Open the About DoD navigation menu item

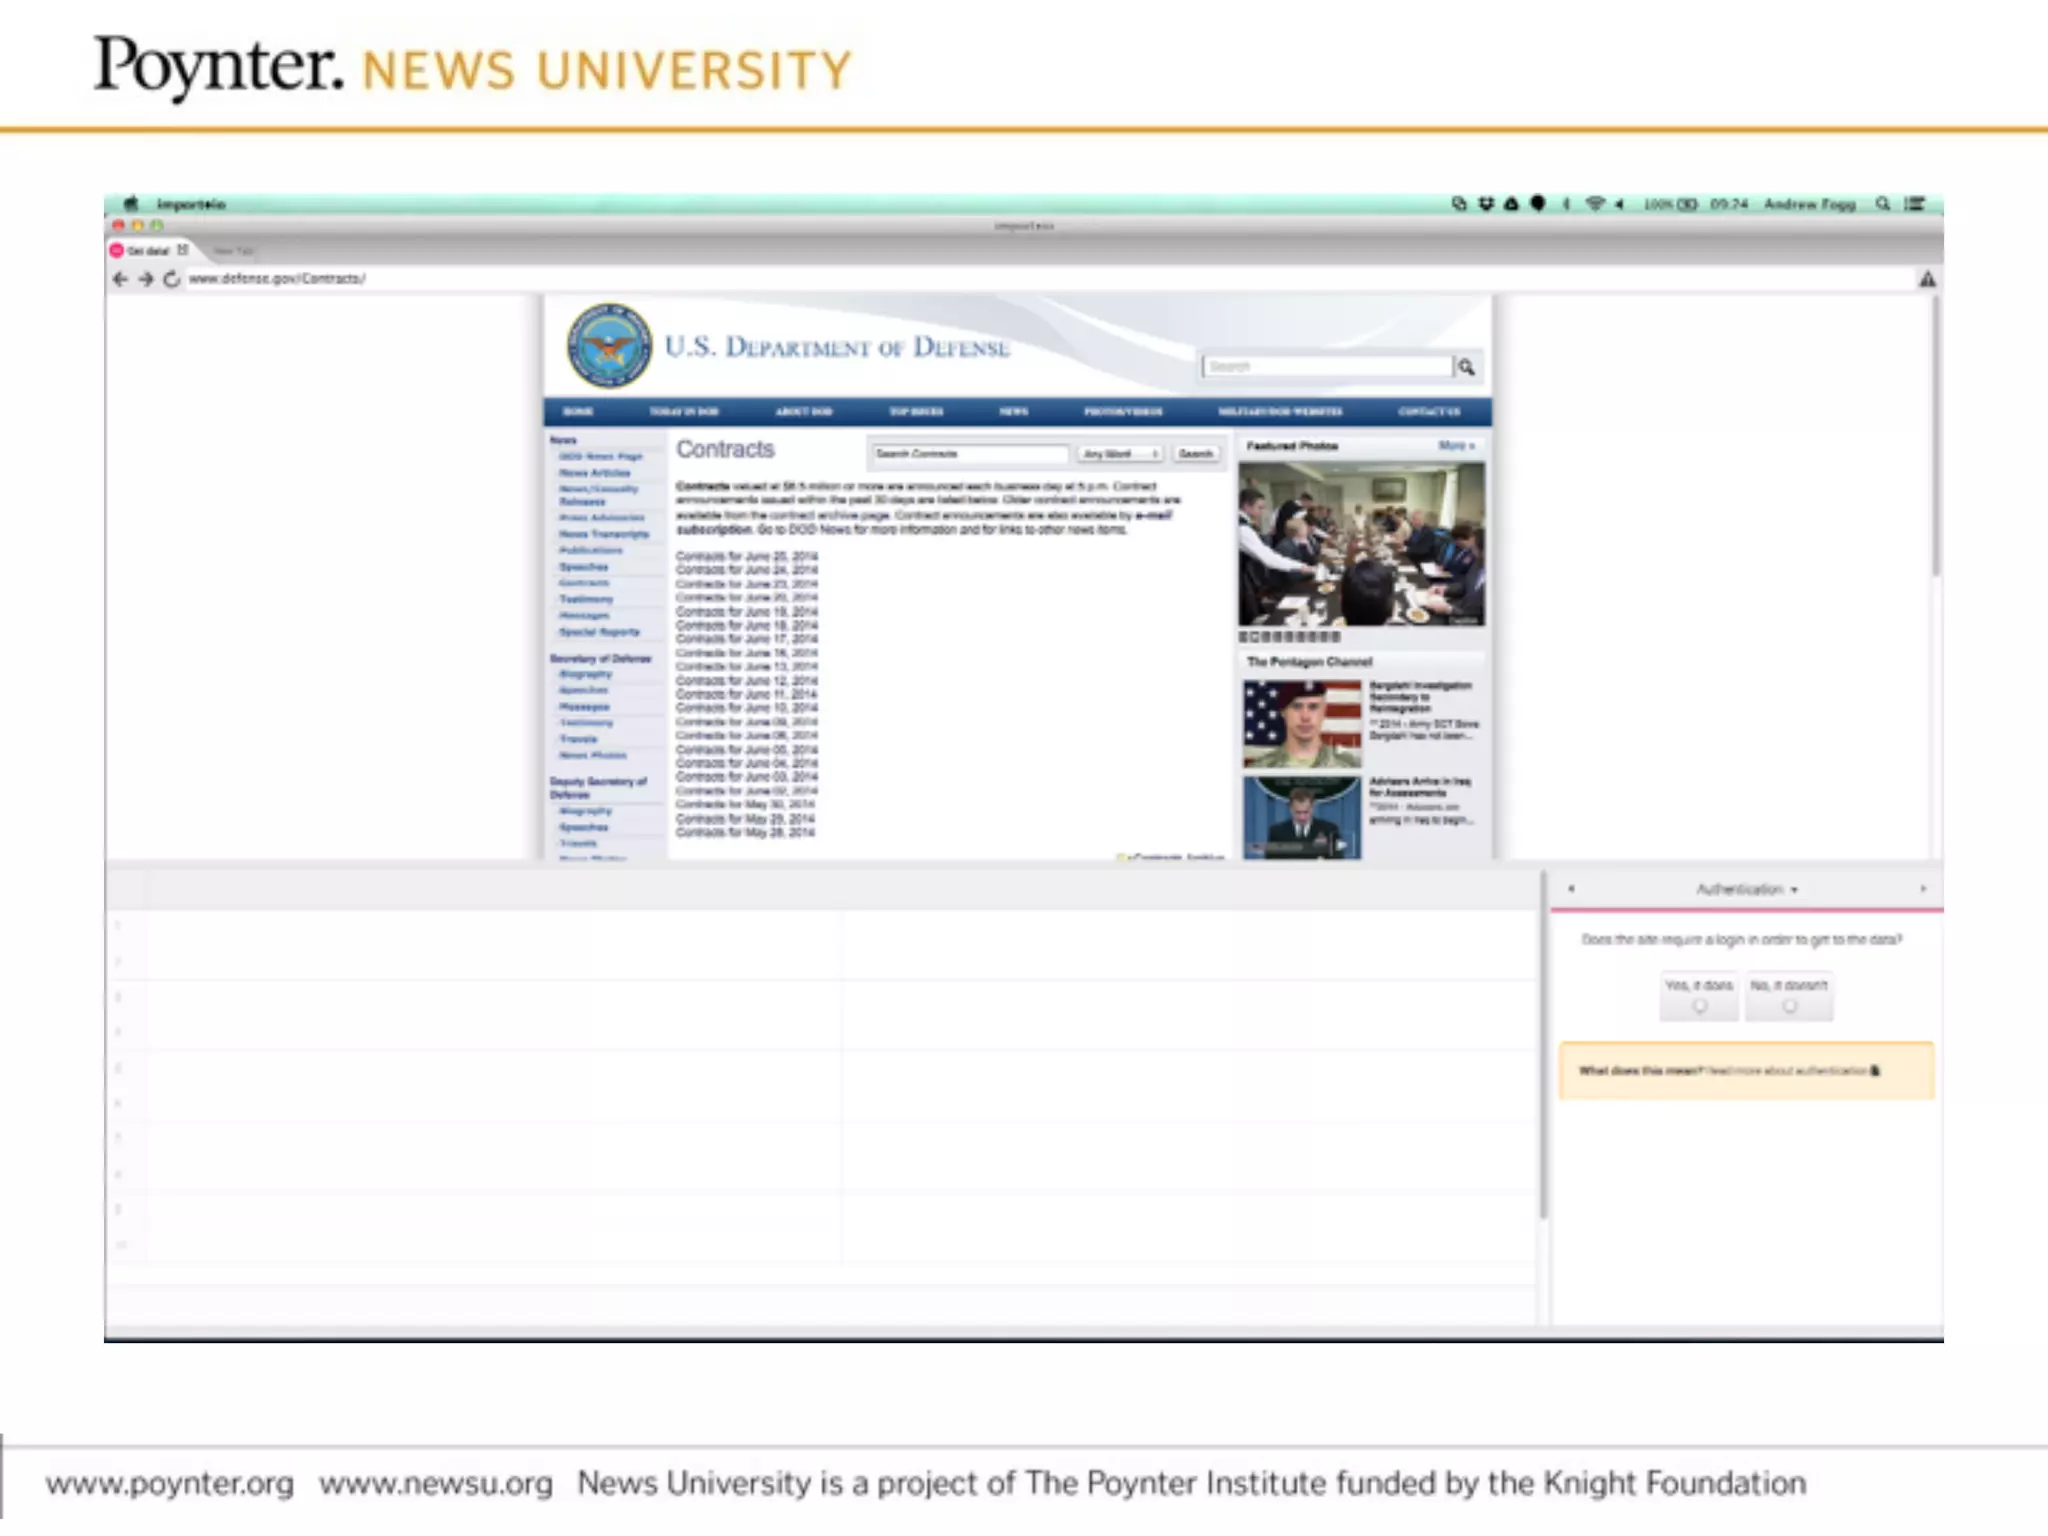[803, 412]
